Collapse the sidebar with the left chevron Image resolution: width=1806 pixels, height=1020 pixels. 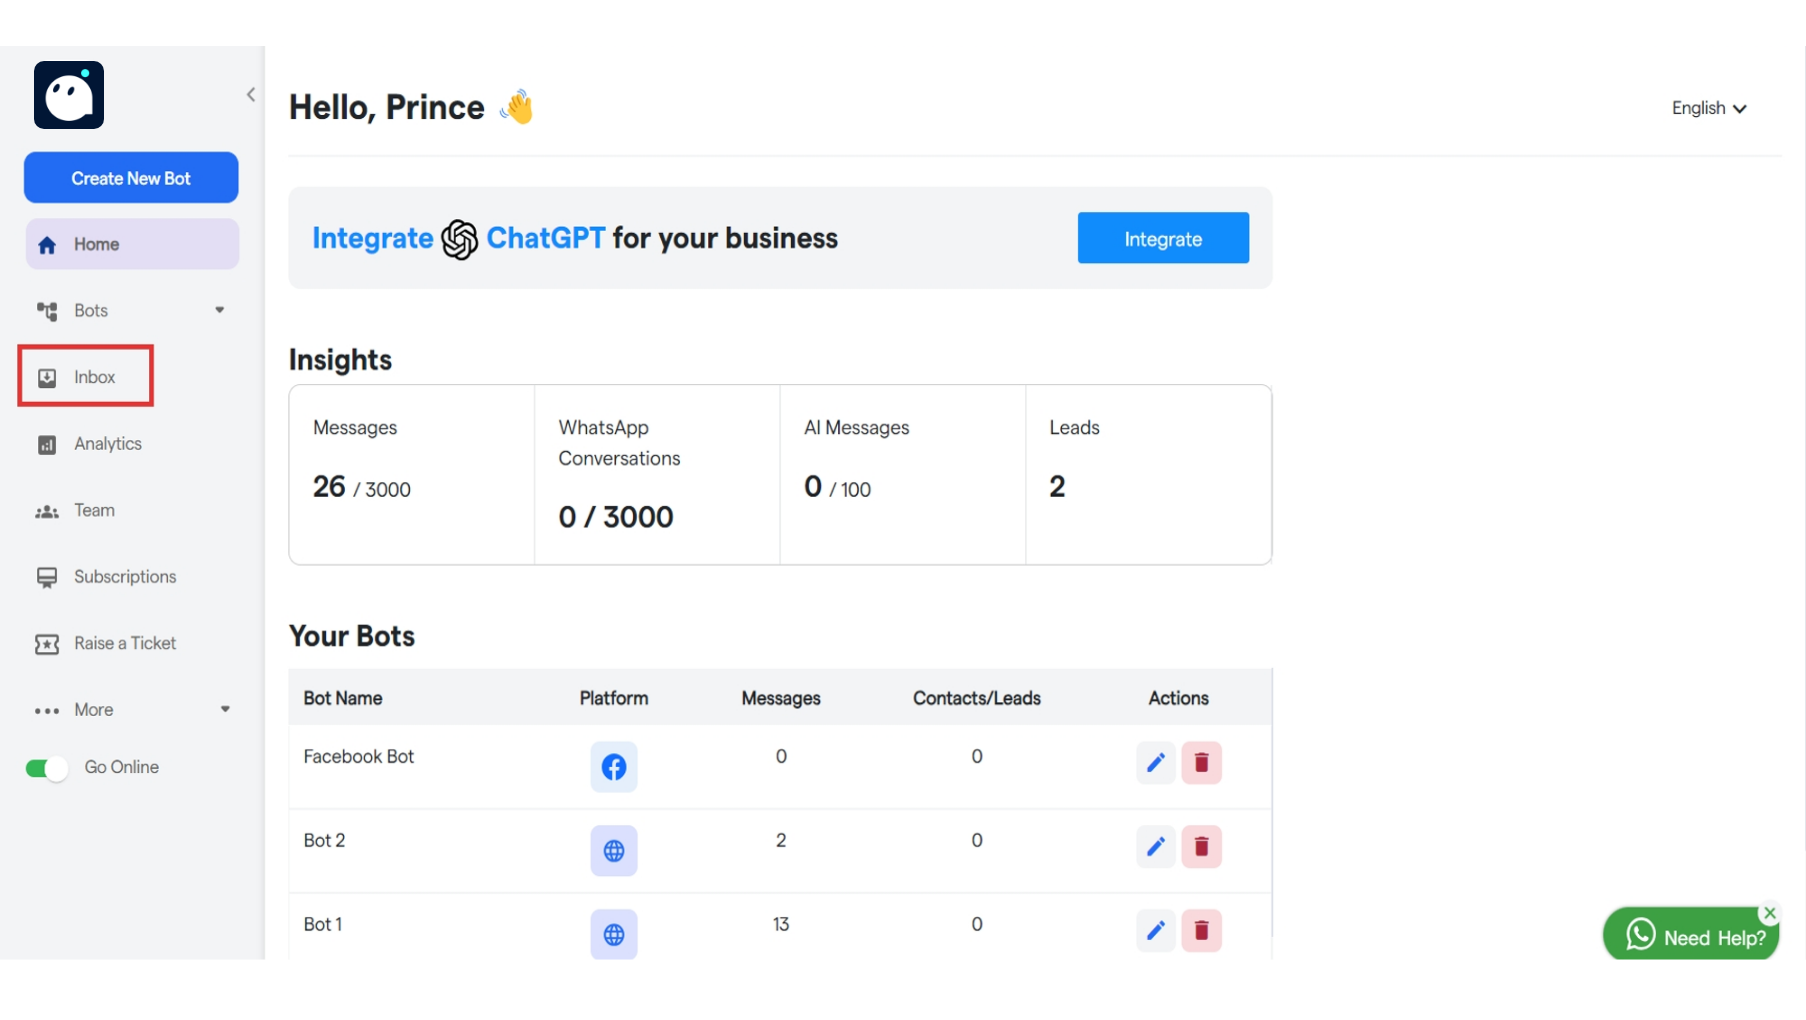[251, 95]
